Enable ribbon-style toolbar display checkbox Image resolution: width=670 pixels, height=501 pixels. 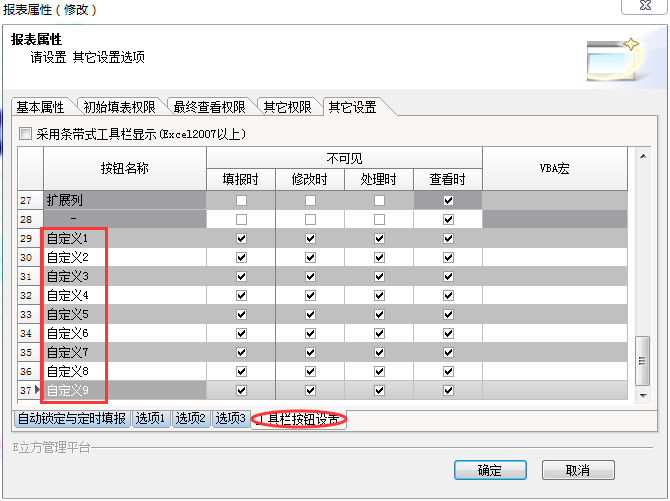[x=26, y=133]
